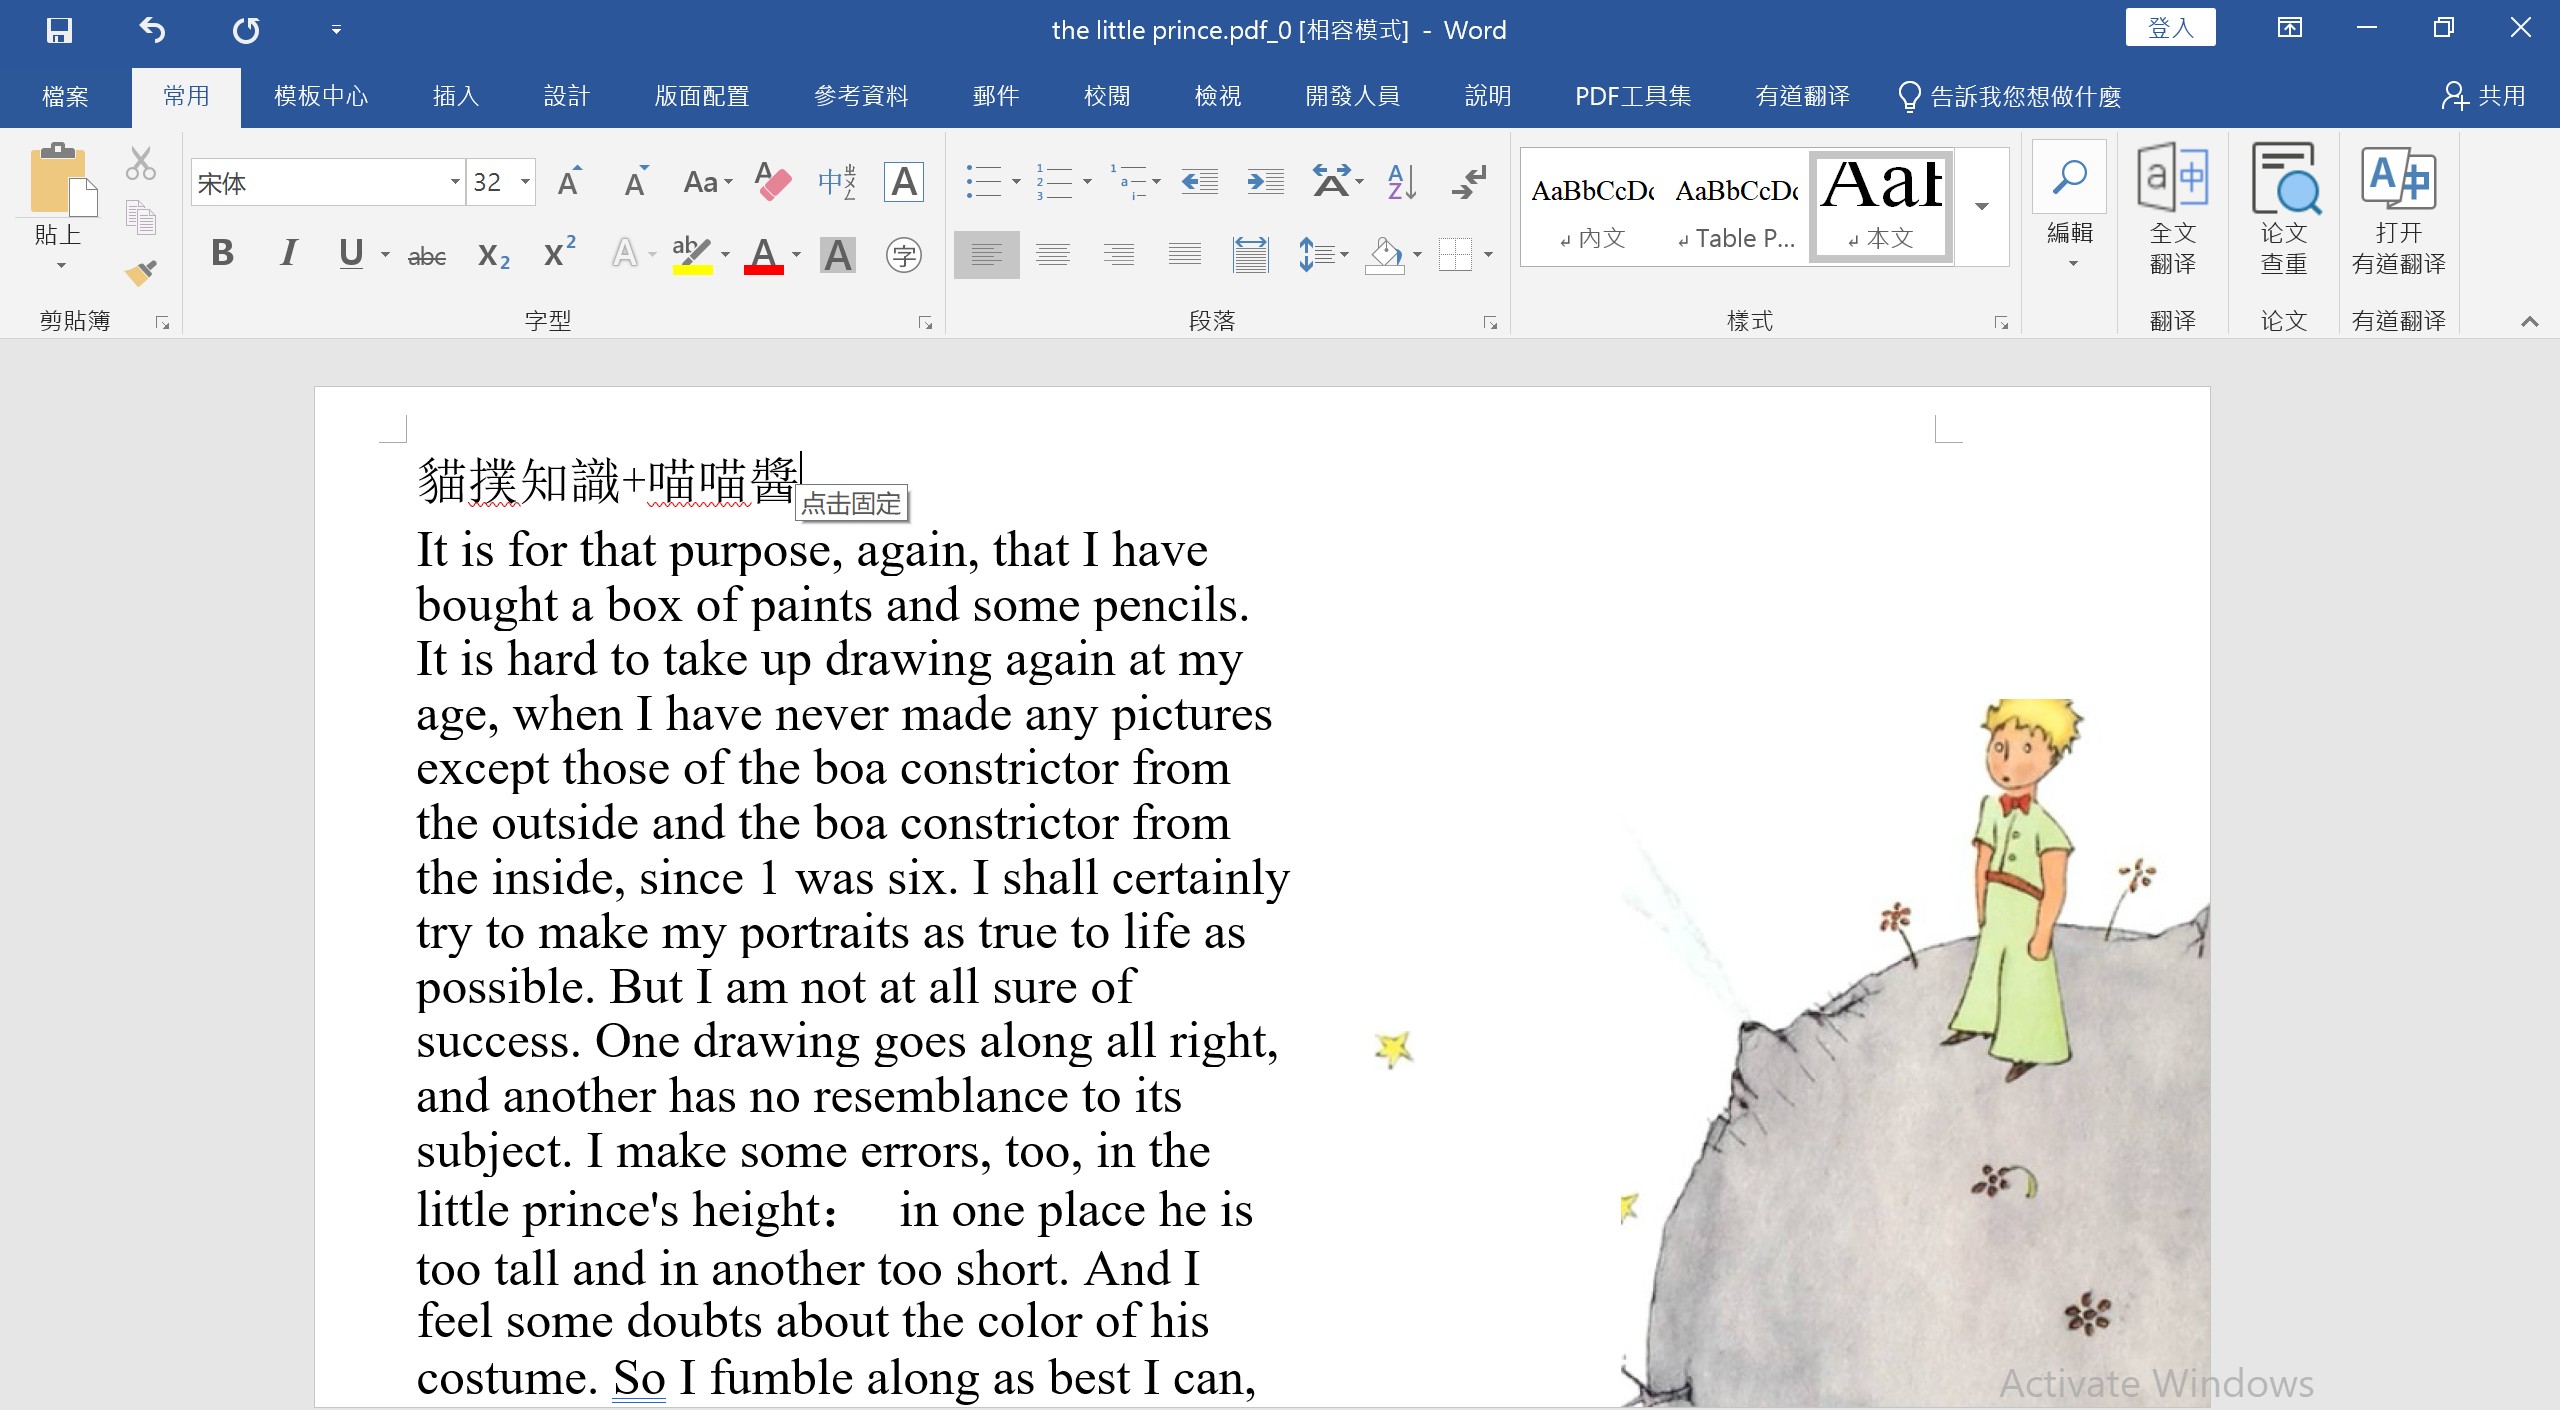Viewport: 2560px width, 1410px height.
Task: Open the font size dropdown showing 32
Action: (525, 182)
